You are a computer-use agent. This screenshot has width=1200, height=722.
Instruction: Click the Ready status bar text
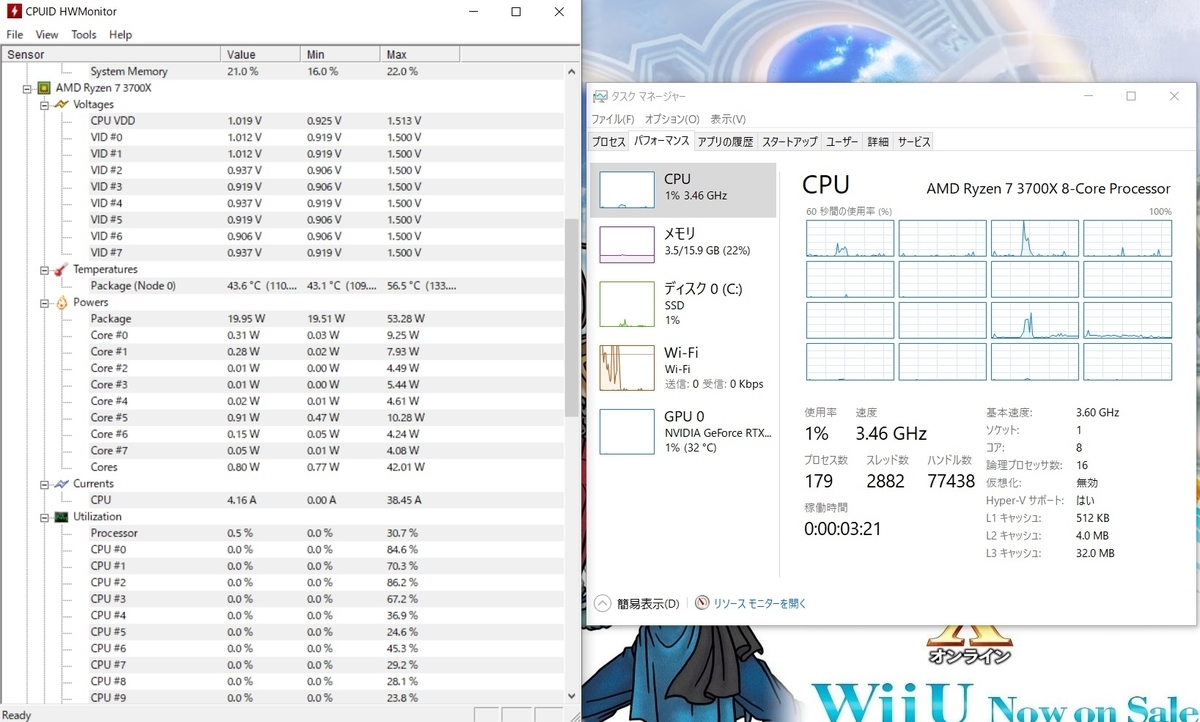click(17, 715)
